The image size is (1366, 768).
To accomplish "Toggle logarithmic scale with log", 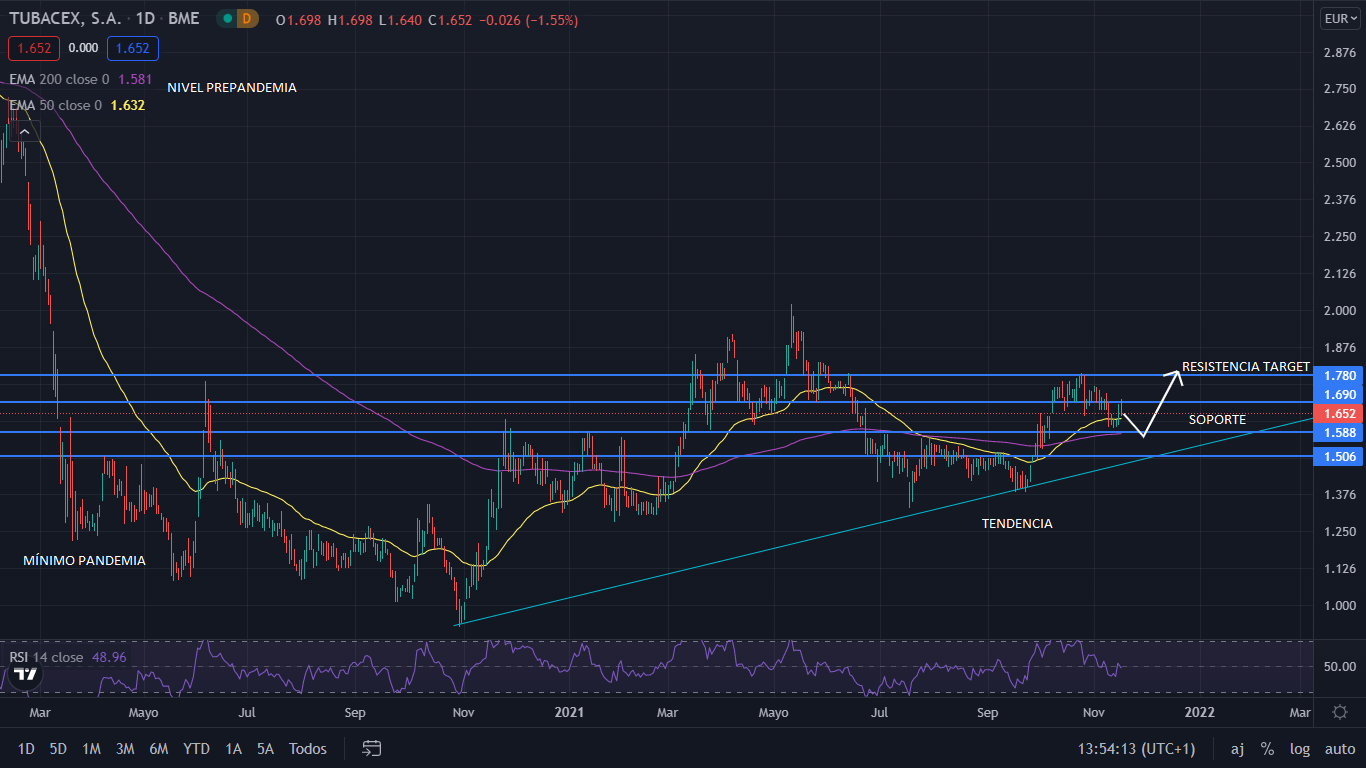I will click(1300, 748).
